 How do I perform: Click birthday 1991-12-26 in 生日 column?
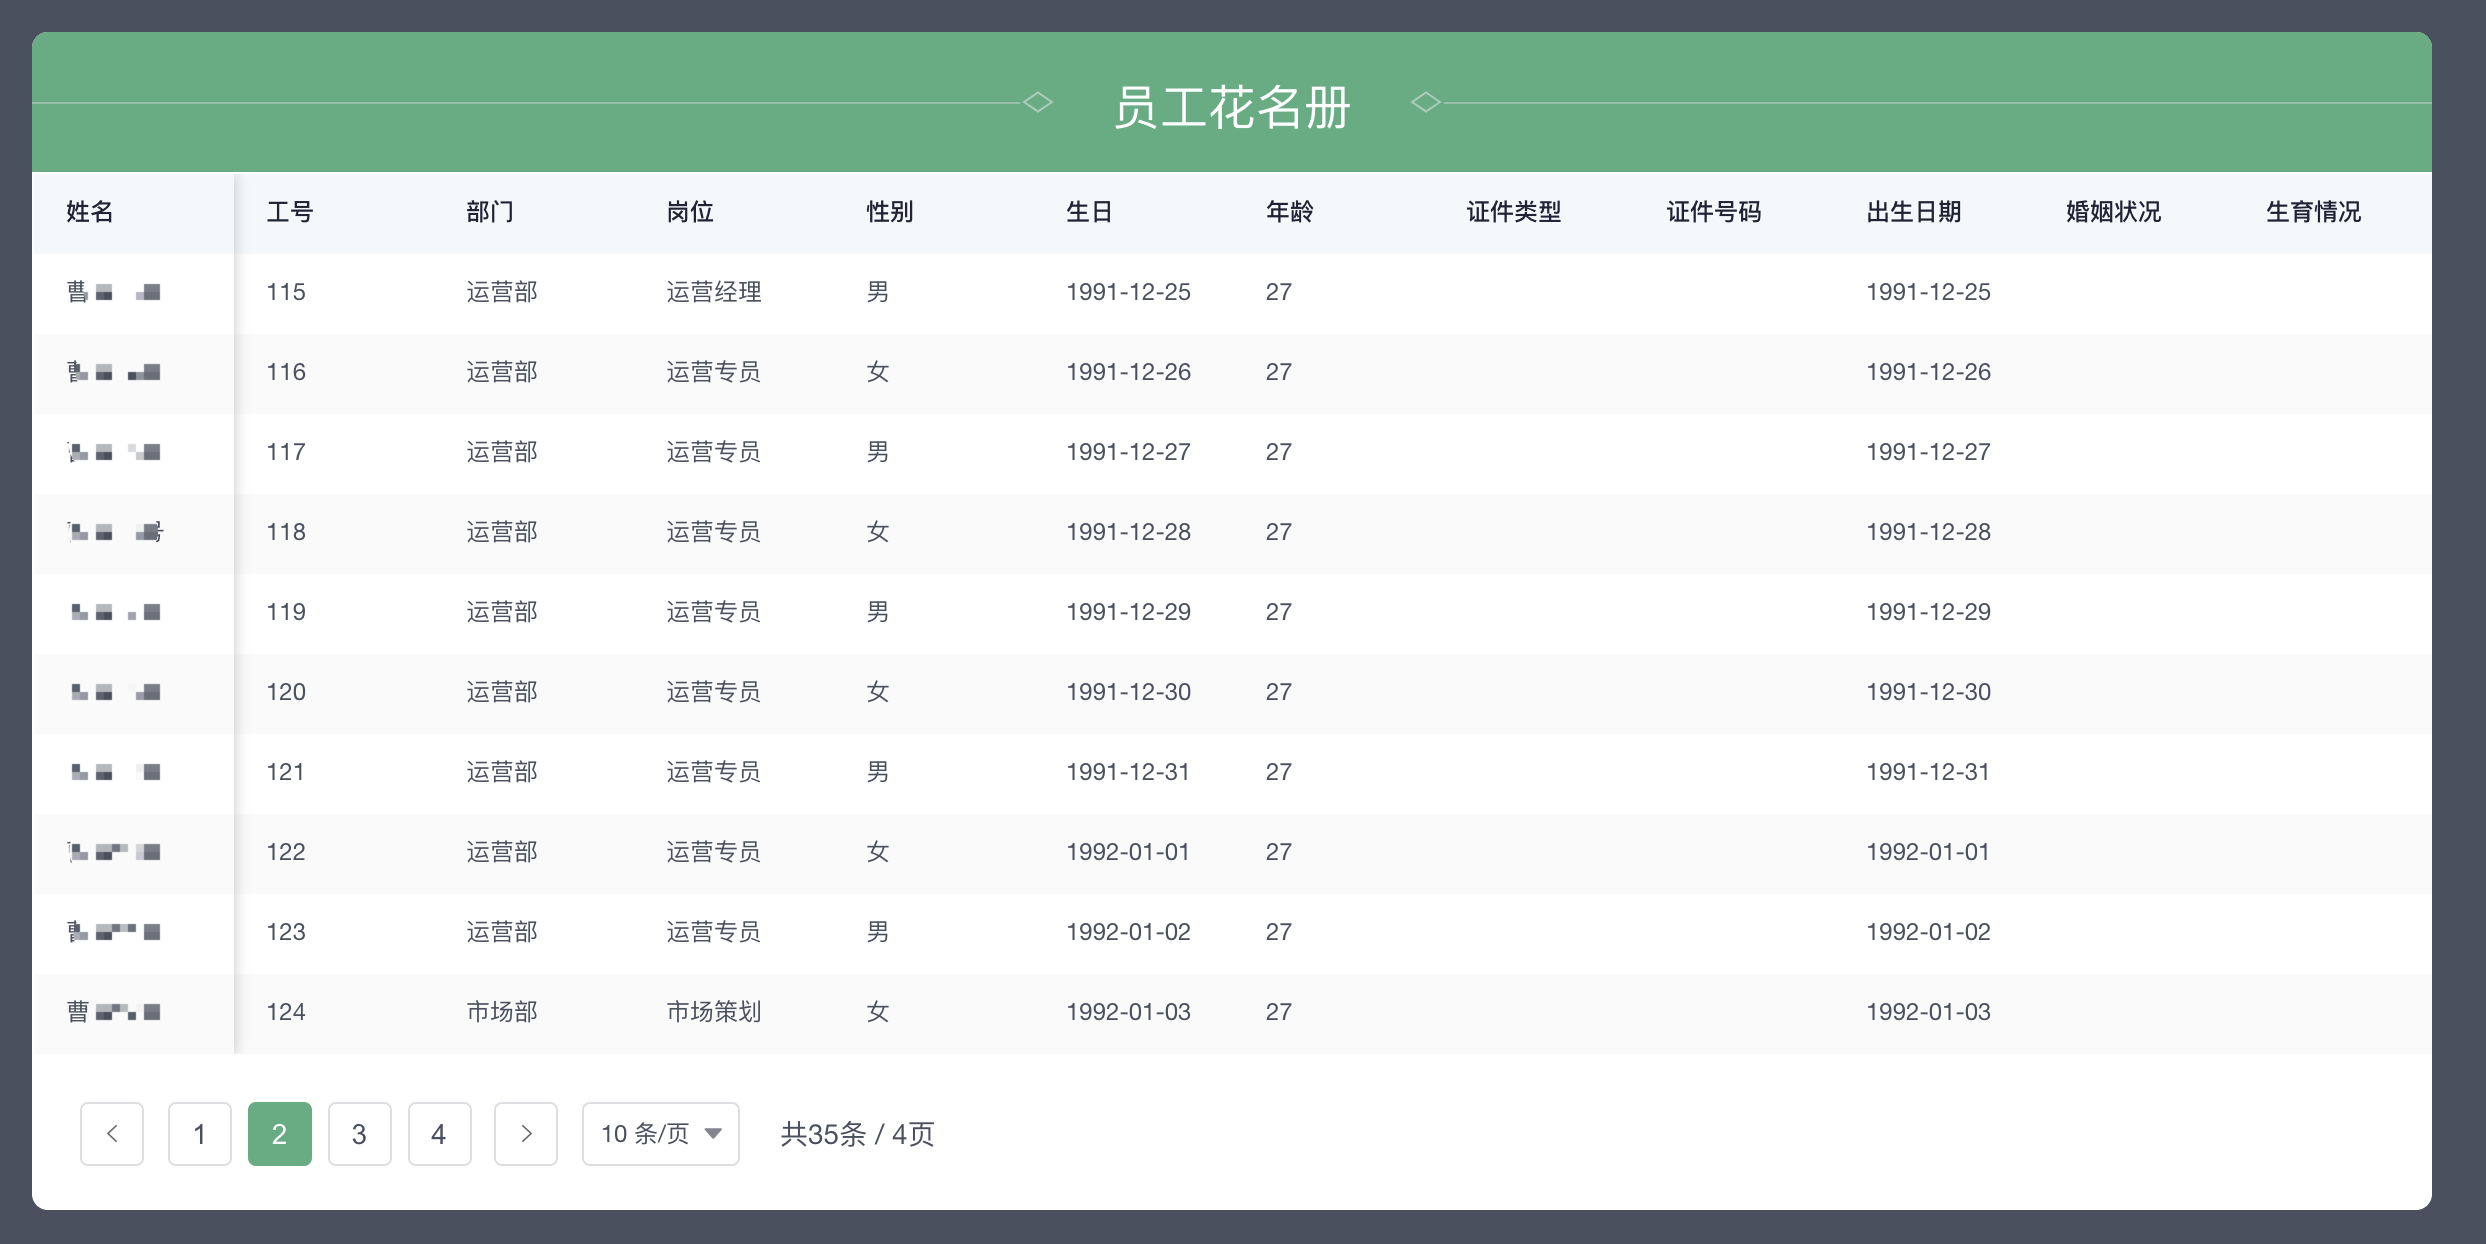(x=1128, y=372)
